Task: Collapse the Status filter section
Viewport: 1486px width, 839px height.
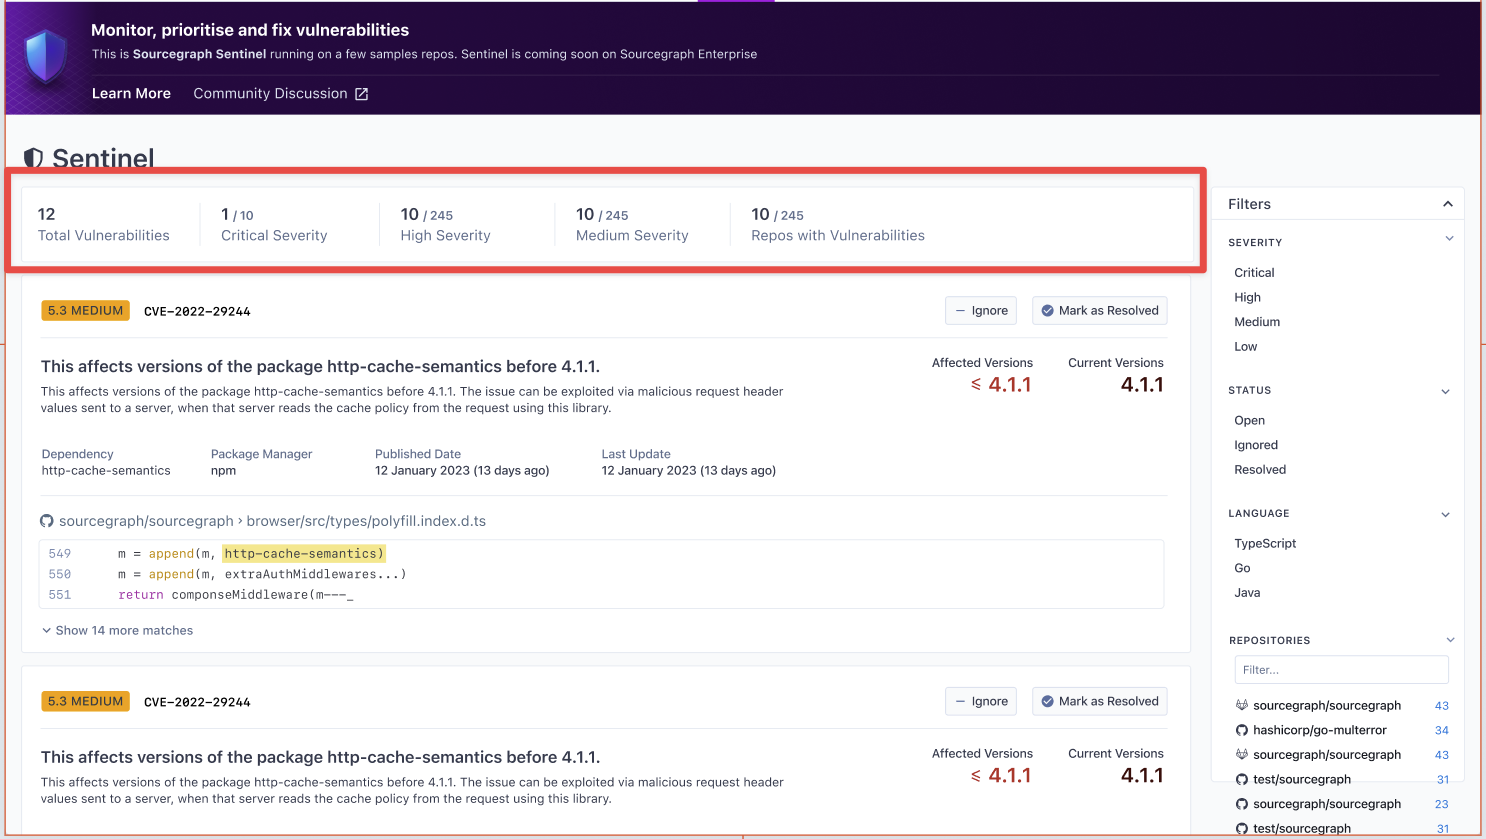Action: (1446, 391)
